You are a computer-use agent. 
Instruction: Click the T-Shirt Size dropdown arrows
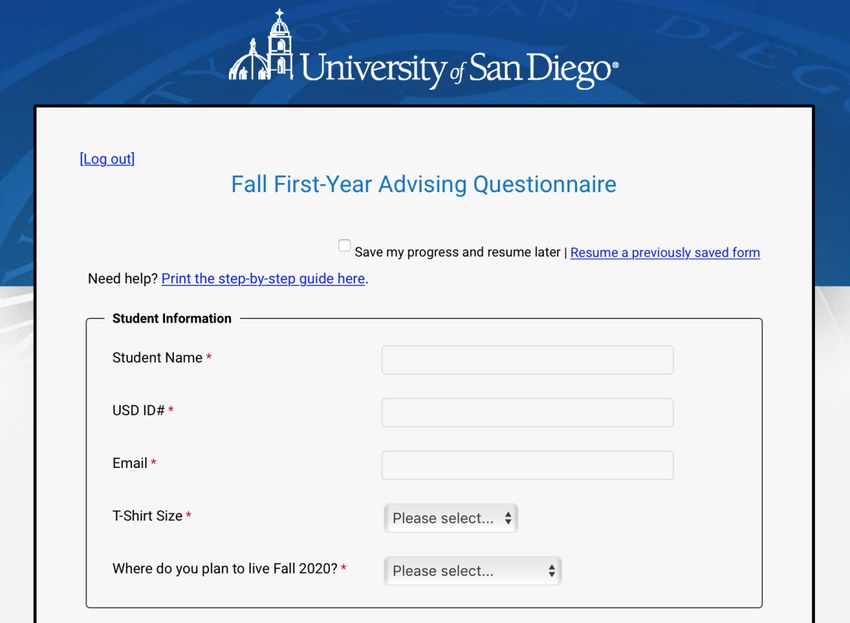[x=508, y=518]
